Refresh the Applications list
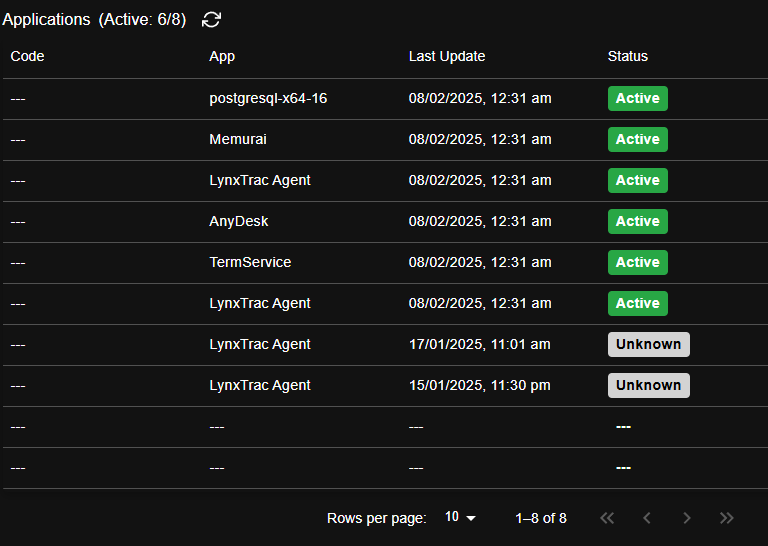 pos(211,20)
